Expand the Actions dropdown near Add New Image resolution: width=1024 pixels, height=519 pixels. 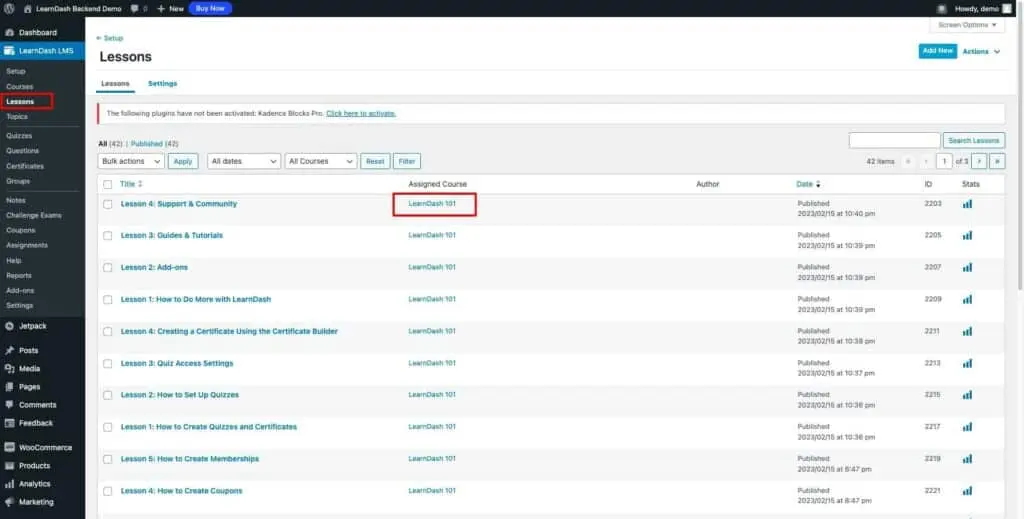click(x=982, y=52)
